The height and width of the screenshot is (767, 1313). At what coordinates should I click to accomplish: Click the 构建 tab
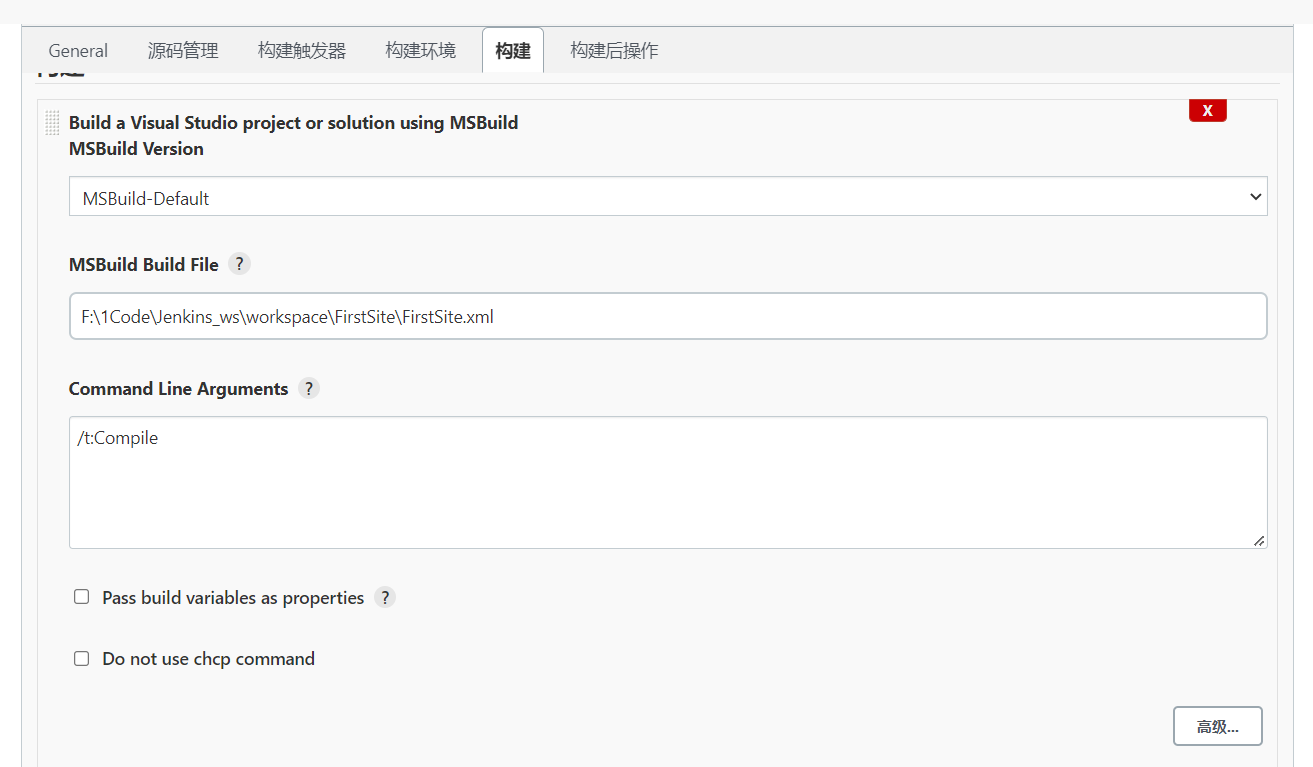(x=513, y=51)
